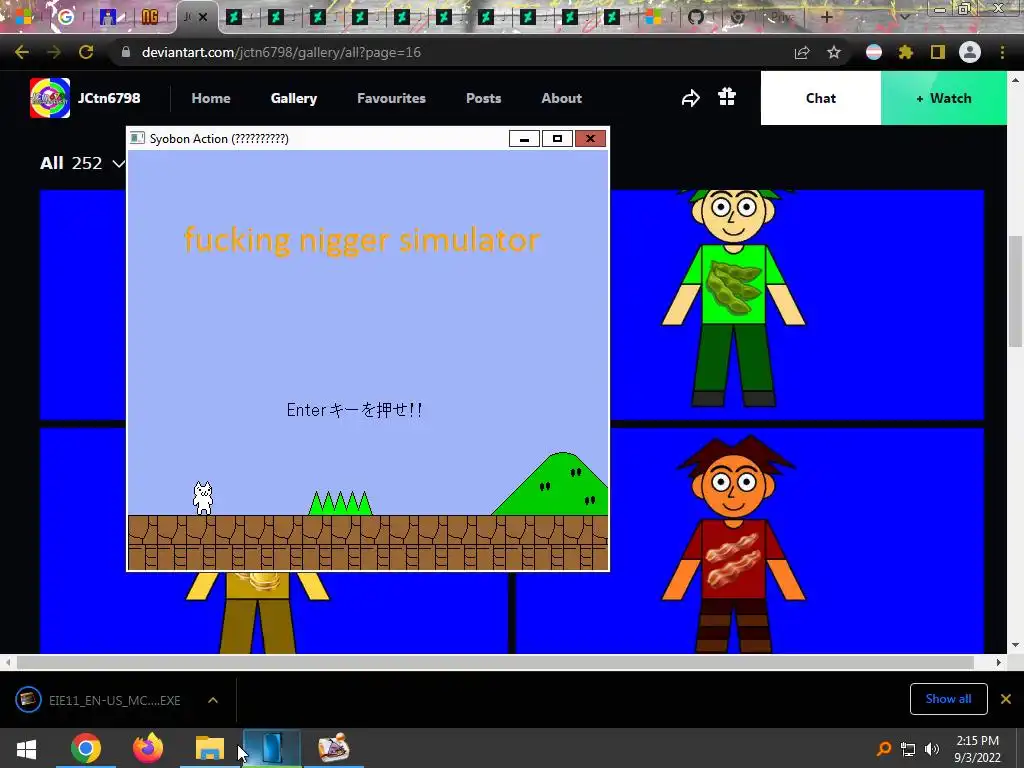Open Chrome's three-dot menu

(1002, 52)
